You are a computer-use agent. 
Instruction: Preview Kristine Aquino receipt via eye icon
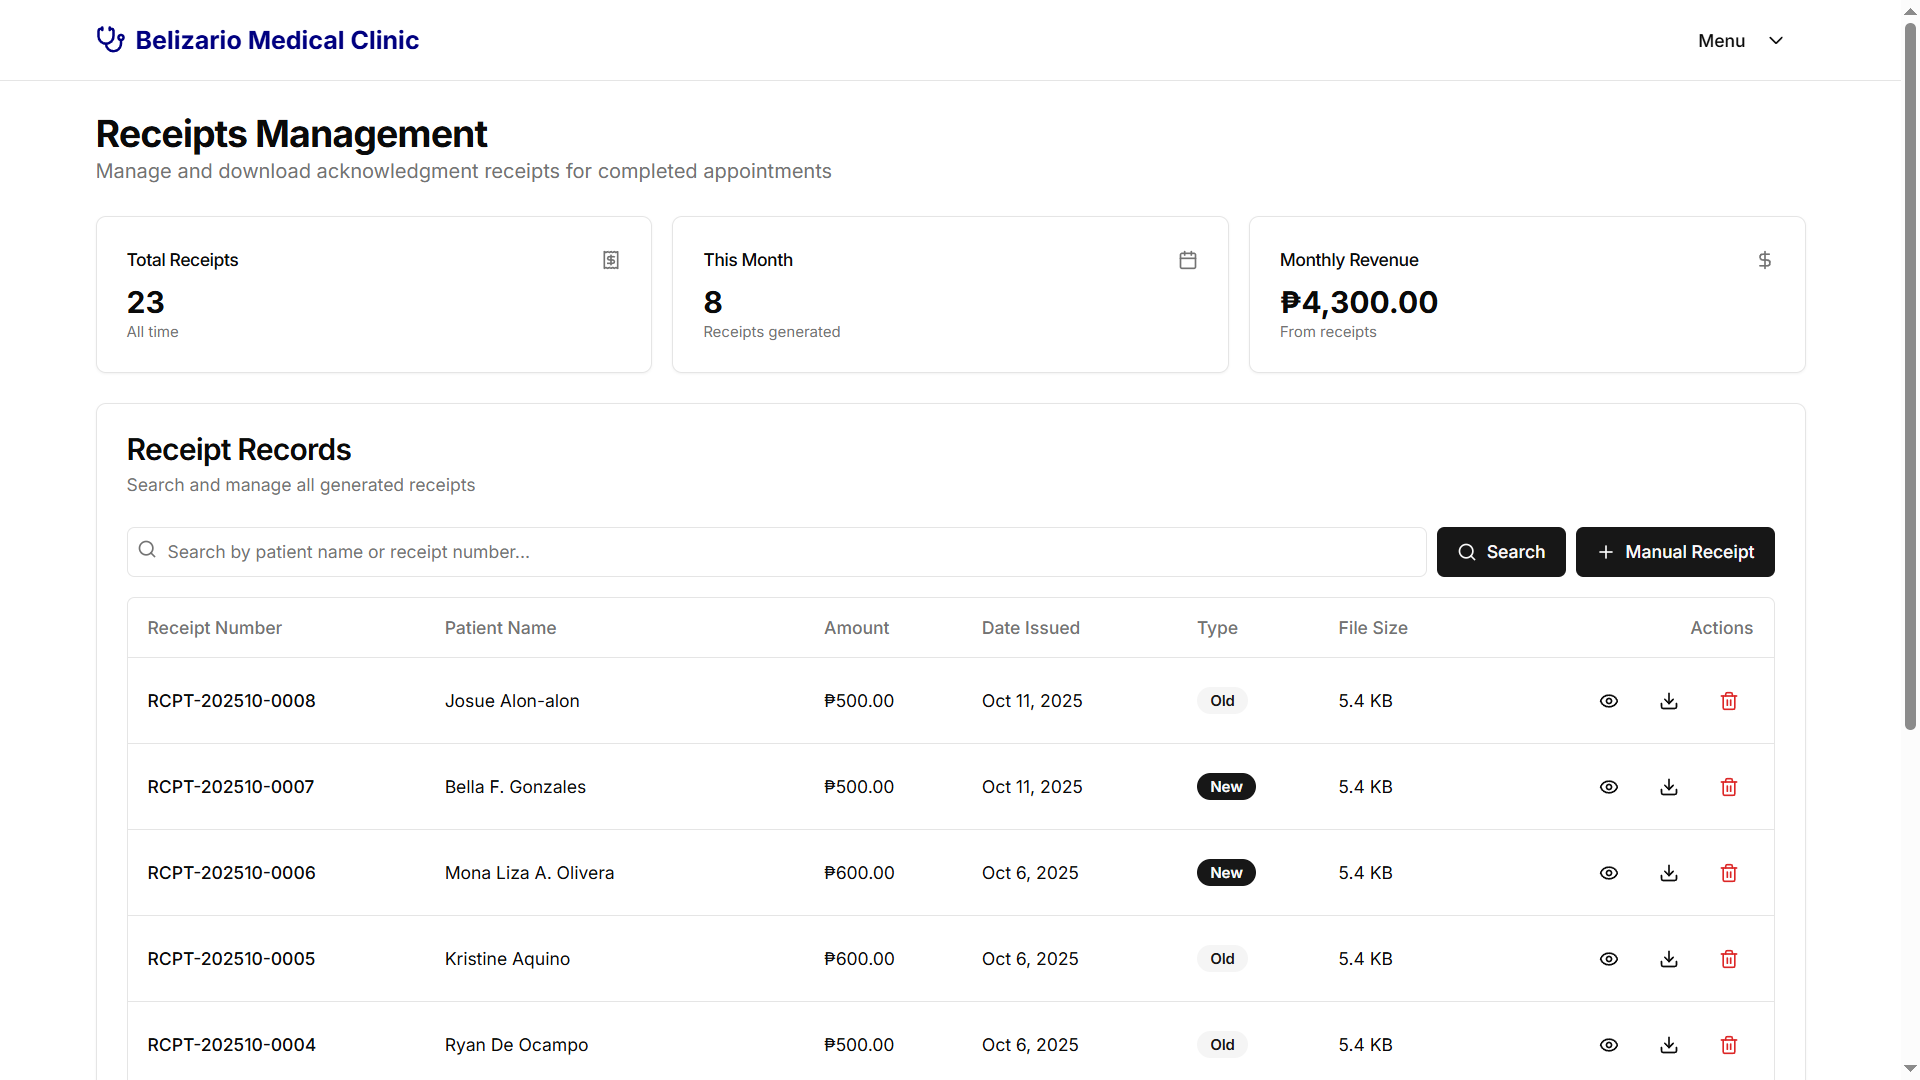(1609, 959)
